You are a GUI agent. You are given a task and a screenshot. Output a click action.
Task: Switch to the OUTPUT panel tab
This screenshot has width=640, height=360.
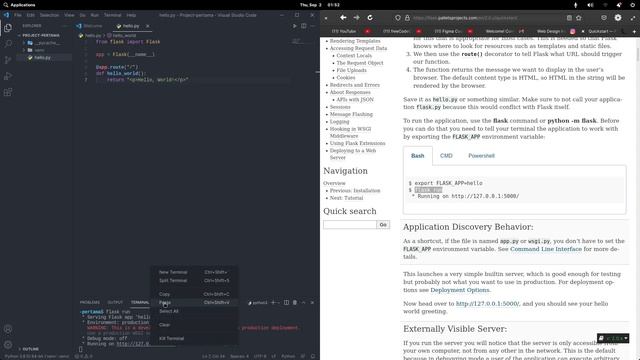click(115, 302)
